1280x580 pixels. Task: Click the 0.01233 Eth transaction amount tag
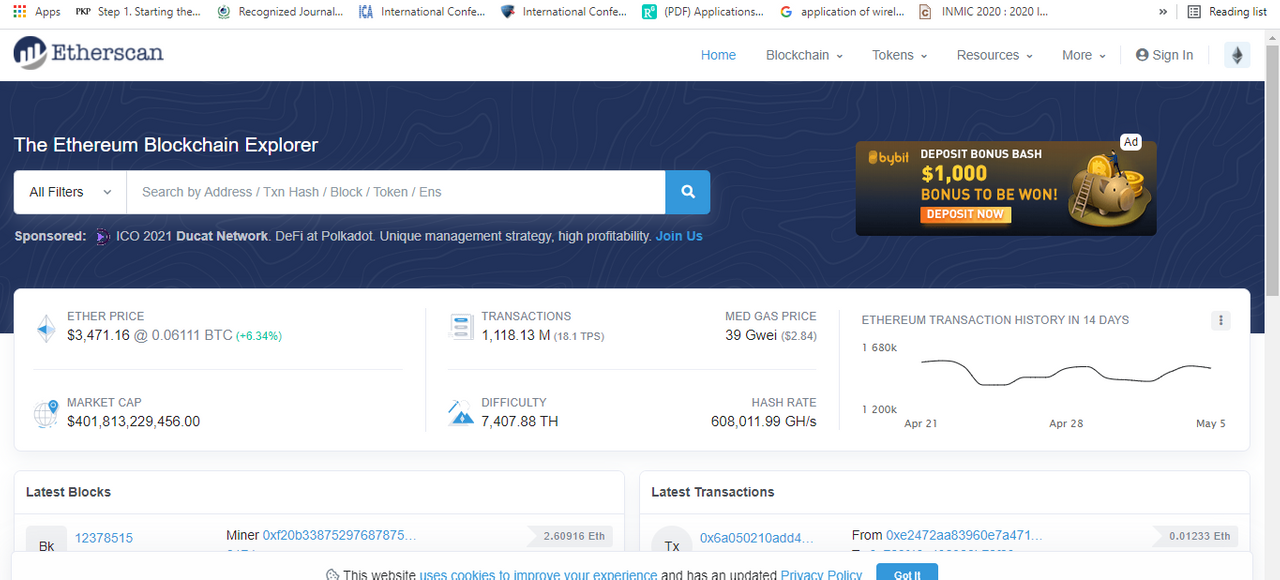coord(1196,536)
